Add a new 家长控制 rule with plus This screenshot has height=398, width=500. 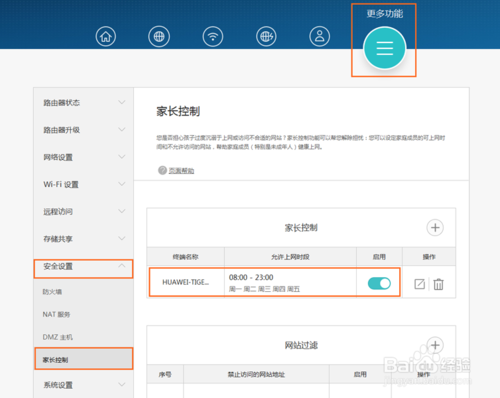(435, 228)
